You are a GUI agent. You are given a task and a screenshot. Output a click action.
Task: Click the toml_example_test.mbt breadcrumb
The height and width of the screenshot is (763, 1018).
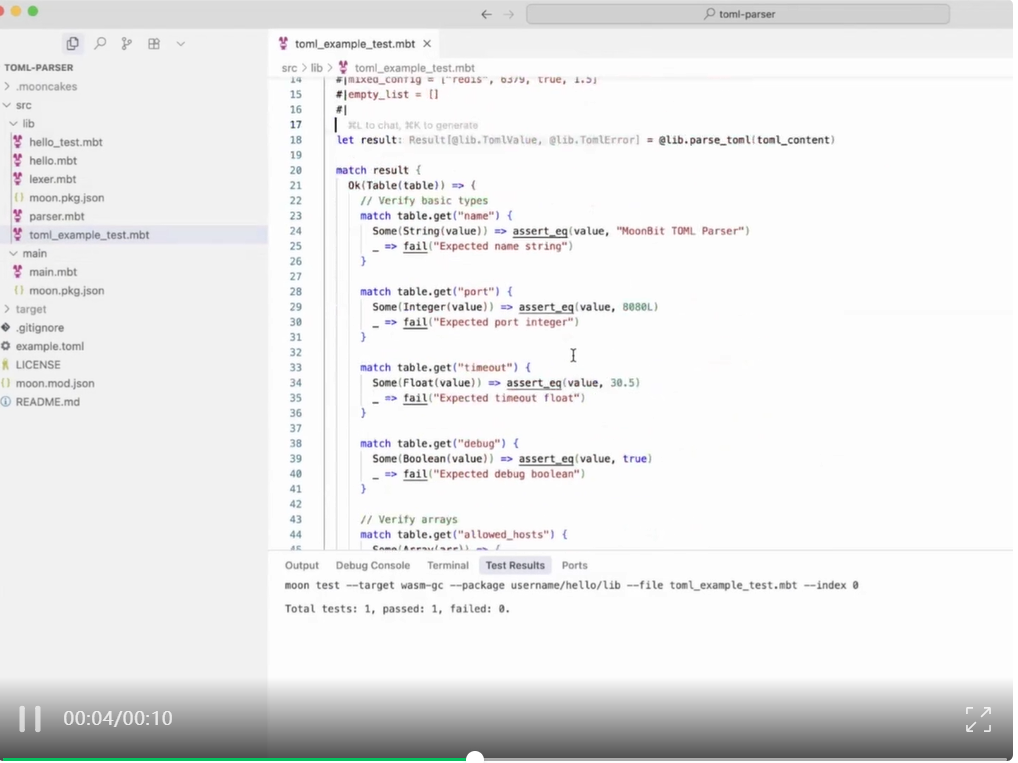point(414,68)
